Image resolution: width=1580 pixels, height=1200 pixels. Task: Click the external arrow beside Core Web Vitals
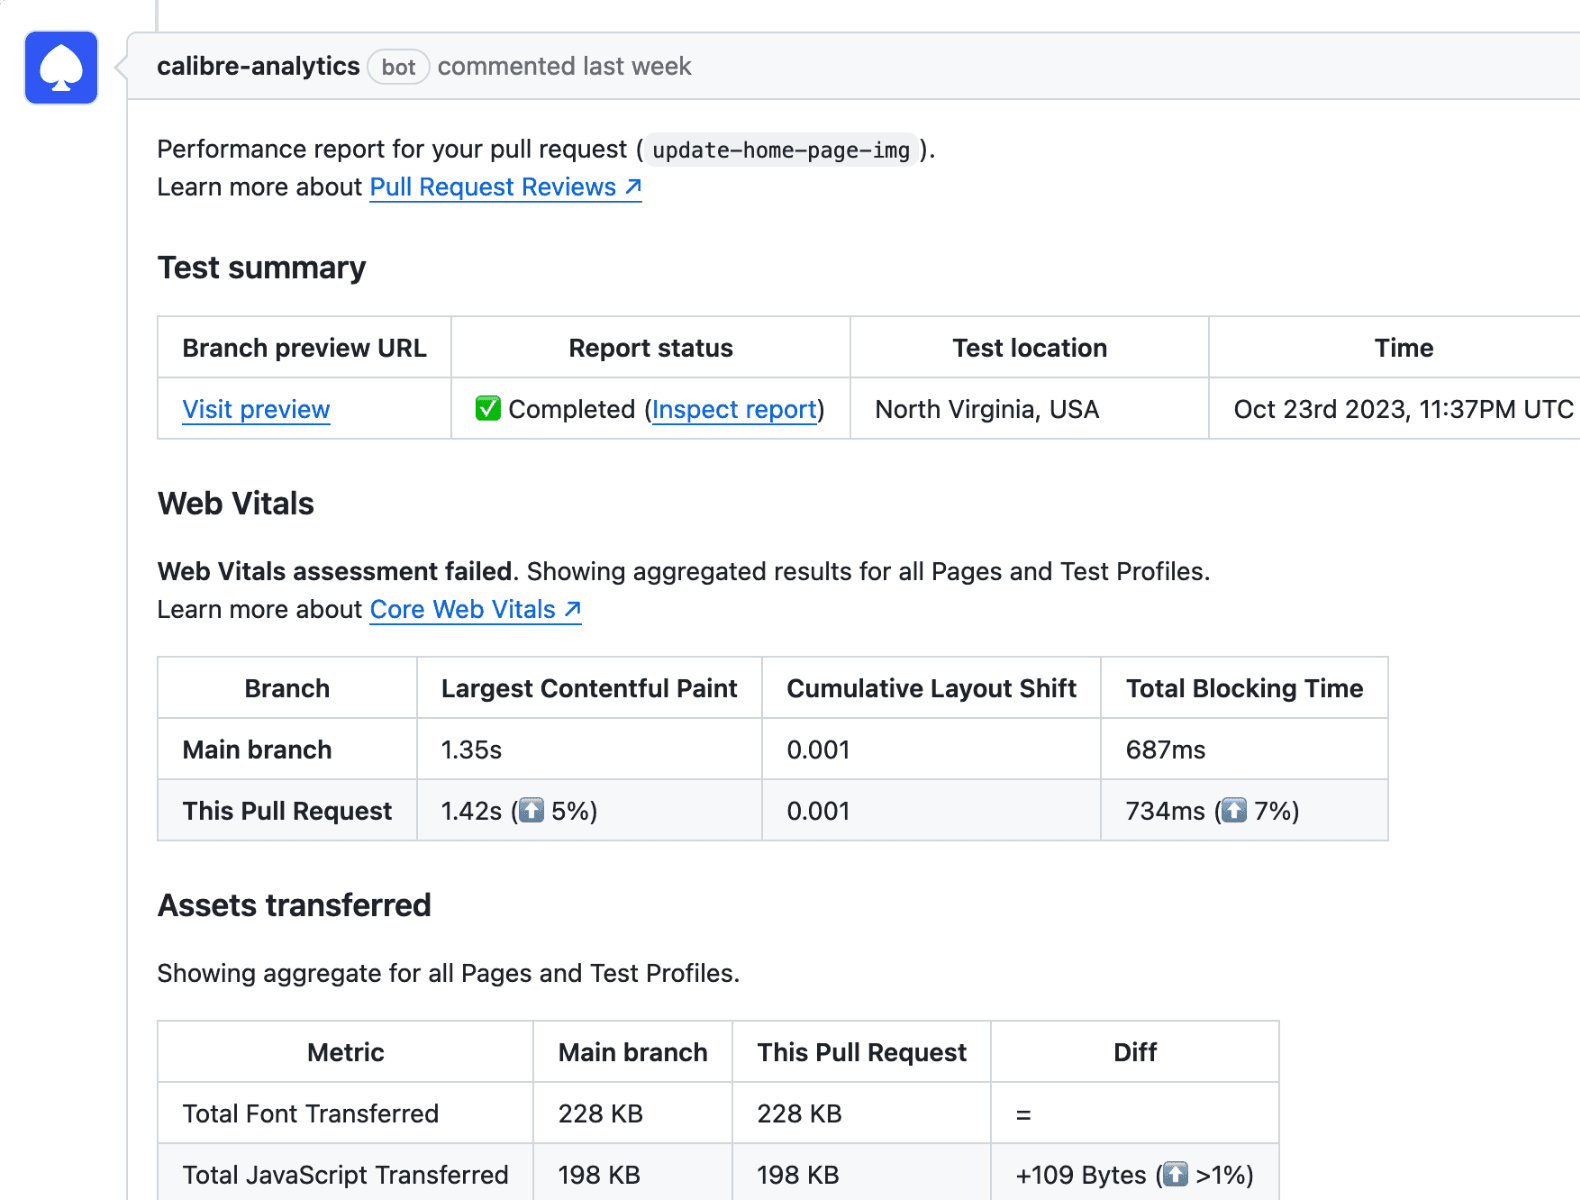[573, 609]
